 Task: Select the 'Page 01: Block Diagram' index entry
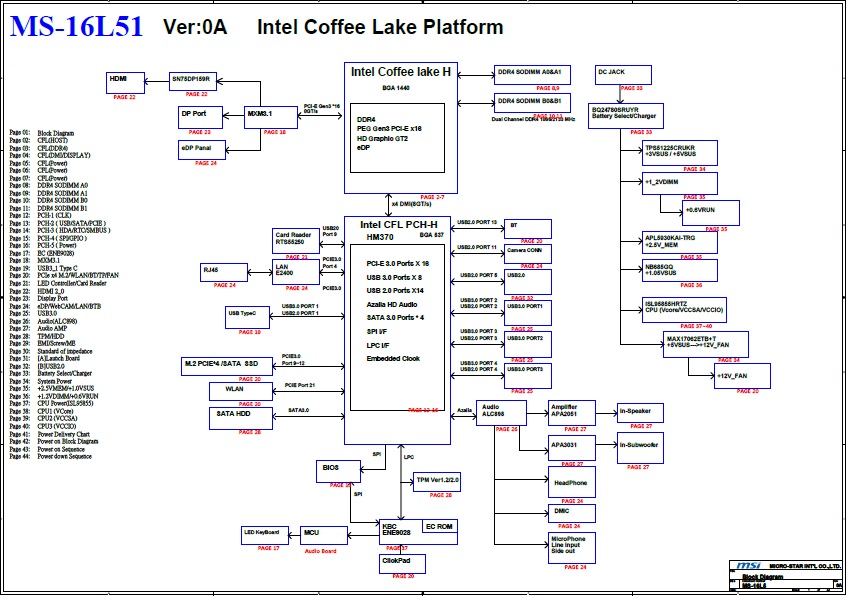[x=42, y=133]
